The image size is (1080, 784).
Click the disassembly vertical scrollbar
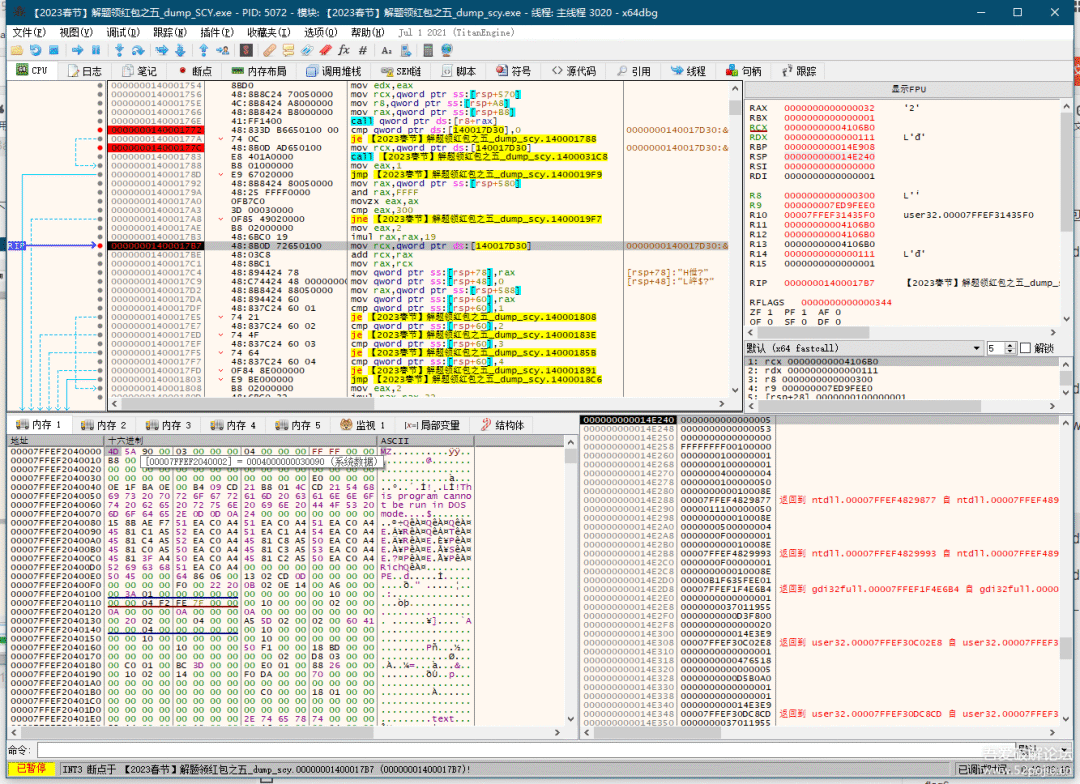735,238
